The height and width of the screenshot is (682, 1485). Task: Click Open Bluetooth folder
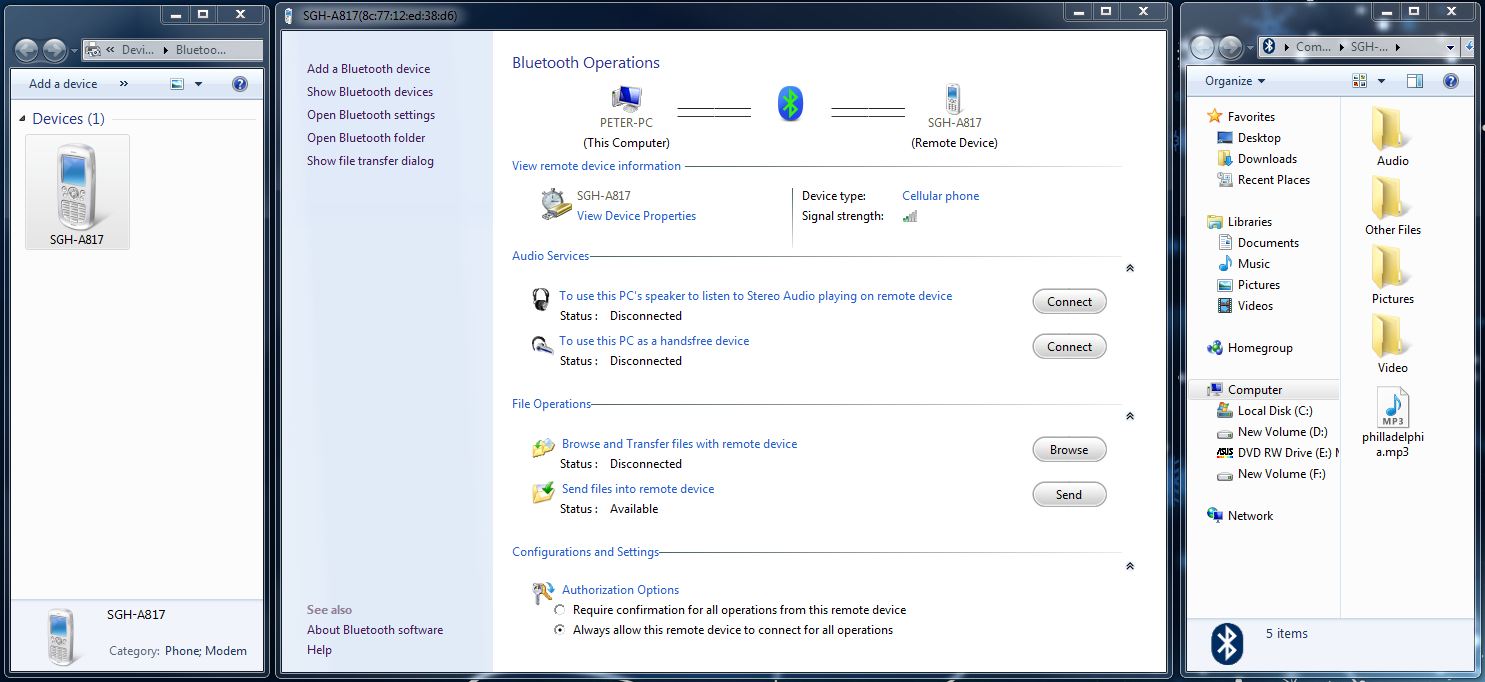[x=366, y=138]
